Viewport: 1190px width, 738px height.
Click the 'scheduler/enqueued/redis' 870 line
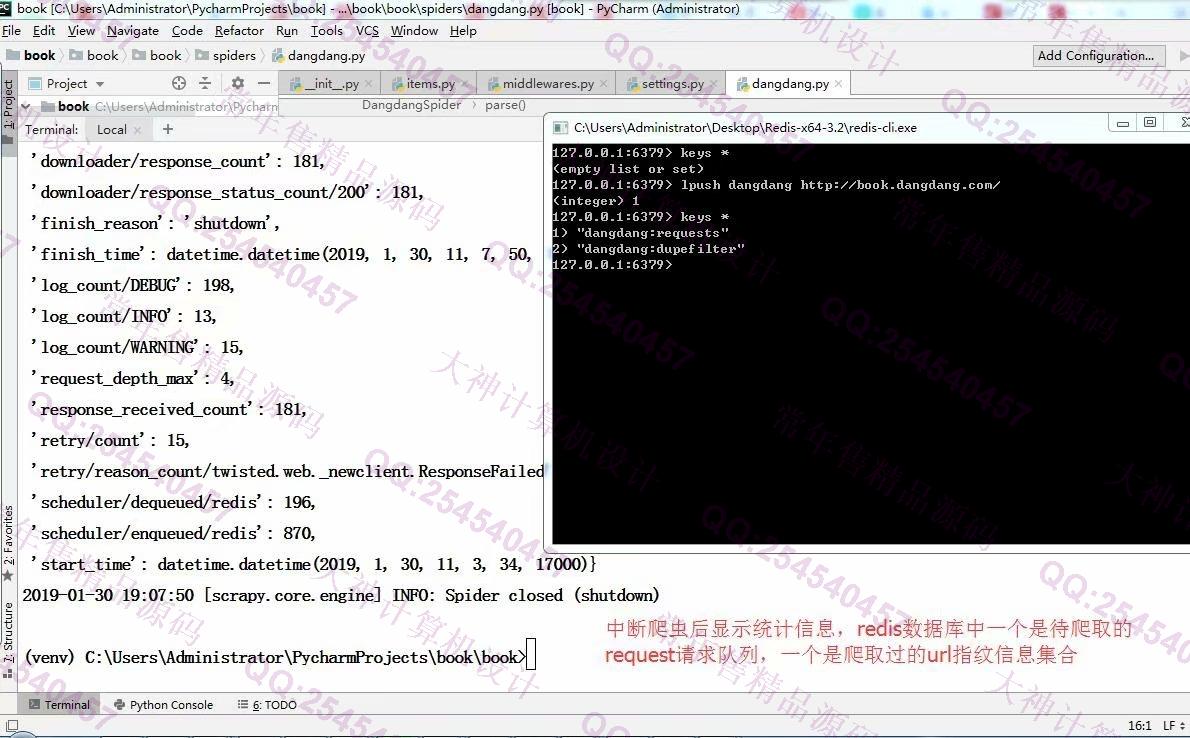click(x=173, y=533)
